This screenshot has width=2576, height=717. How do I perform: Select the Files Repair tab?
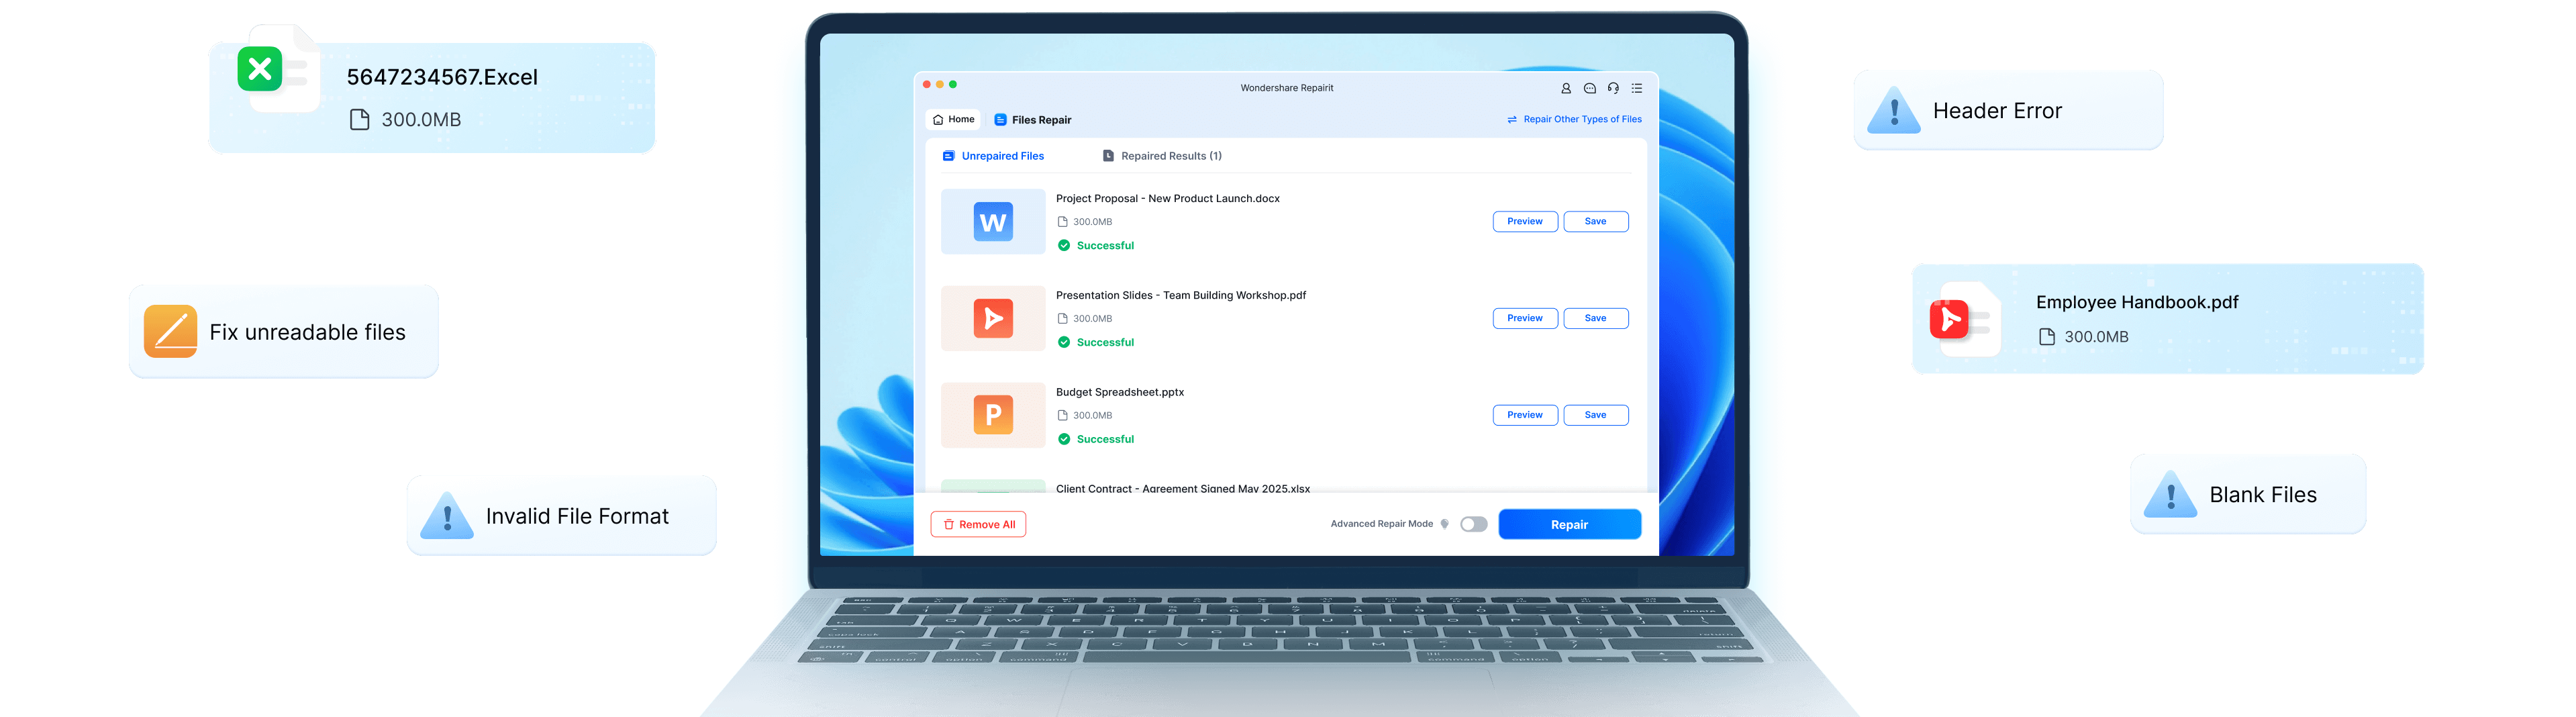click(x=1033, y=120)
